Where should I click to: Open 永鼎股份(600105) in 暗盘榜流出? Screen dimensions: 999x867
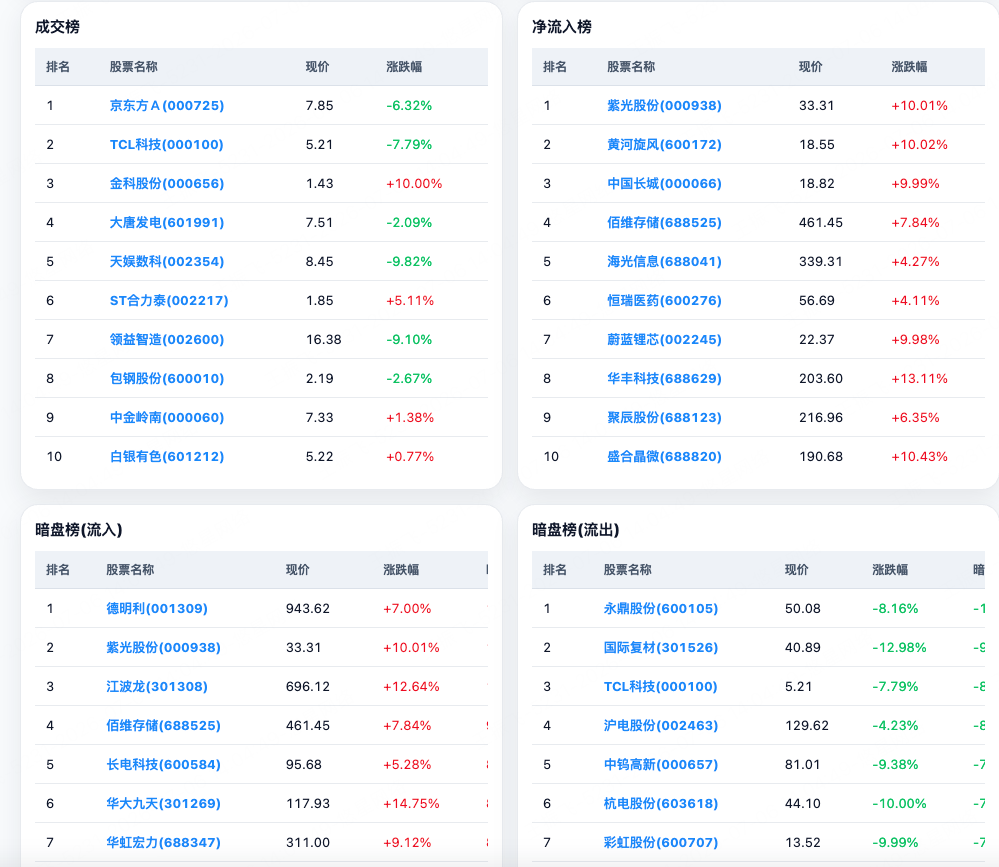click(x=661, y=608)
